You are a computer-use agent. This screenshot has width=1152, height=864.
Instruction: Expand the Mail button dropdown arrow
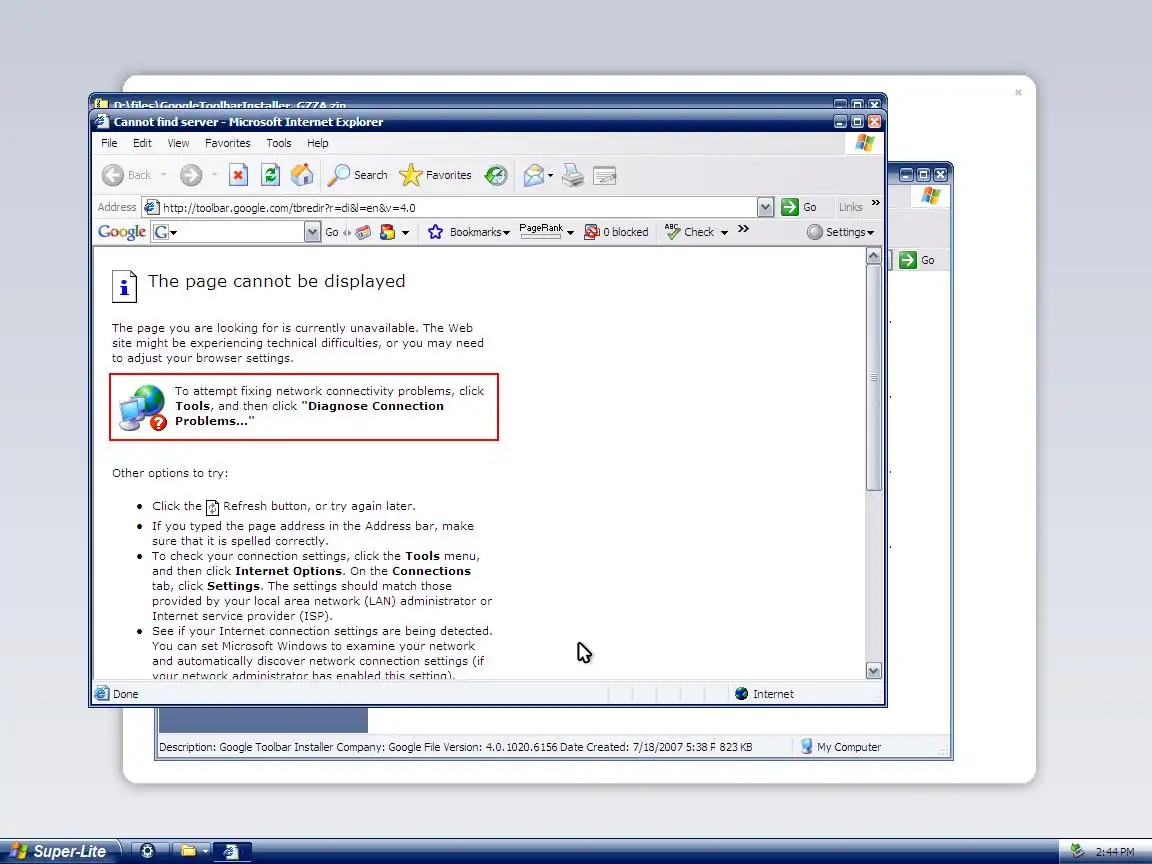[x=550, y=175]
